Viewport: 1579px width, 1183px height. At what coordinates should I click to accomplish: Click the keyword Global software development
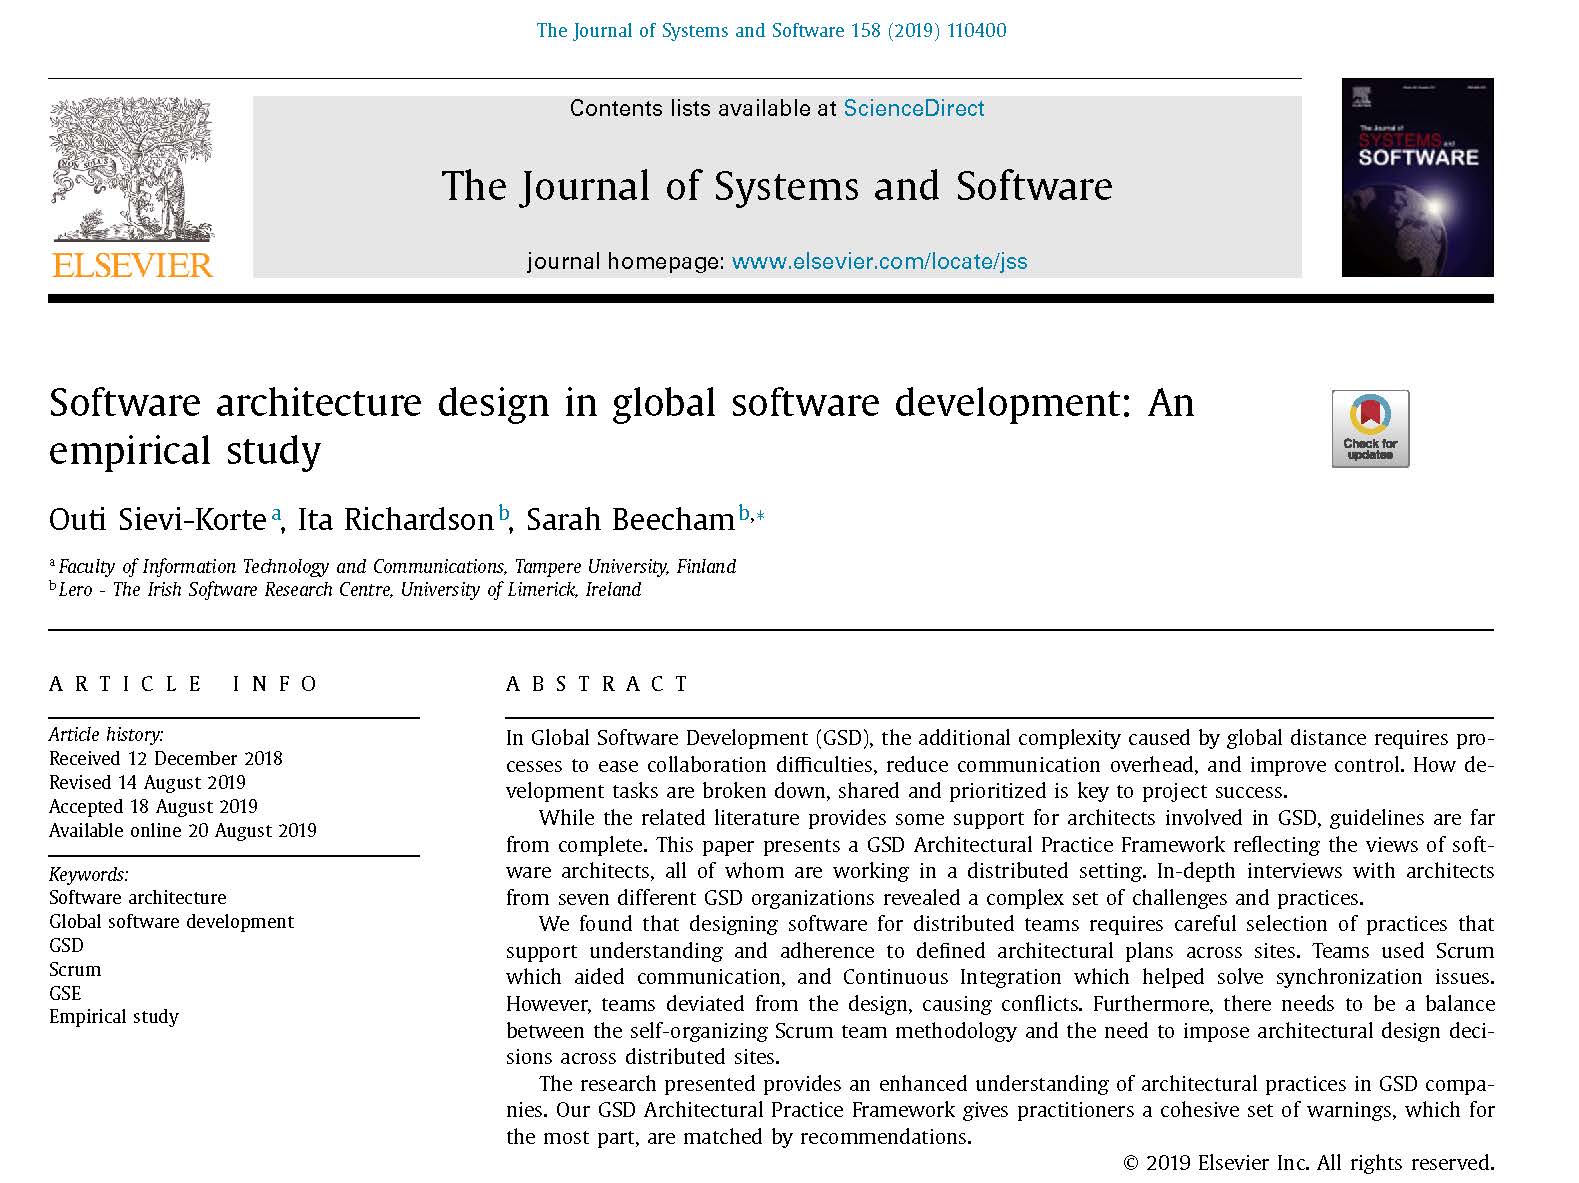[x=171, y=921]
